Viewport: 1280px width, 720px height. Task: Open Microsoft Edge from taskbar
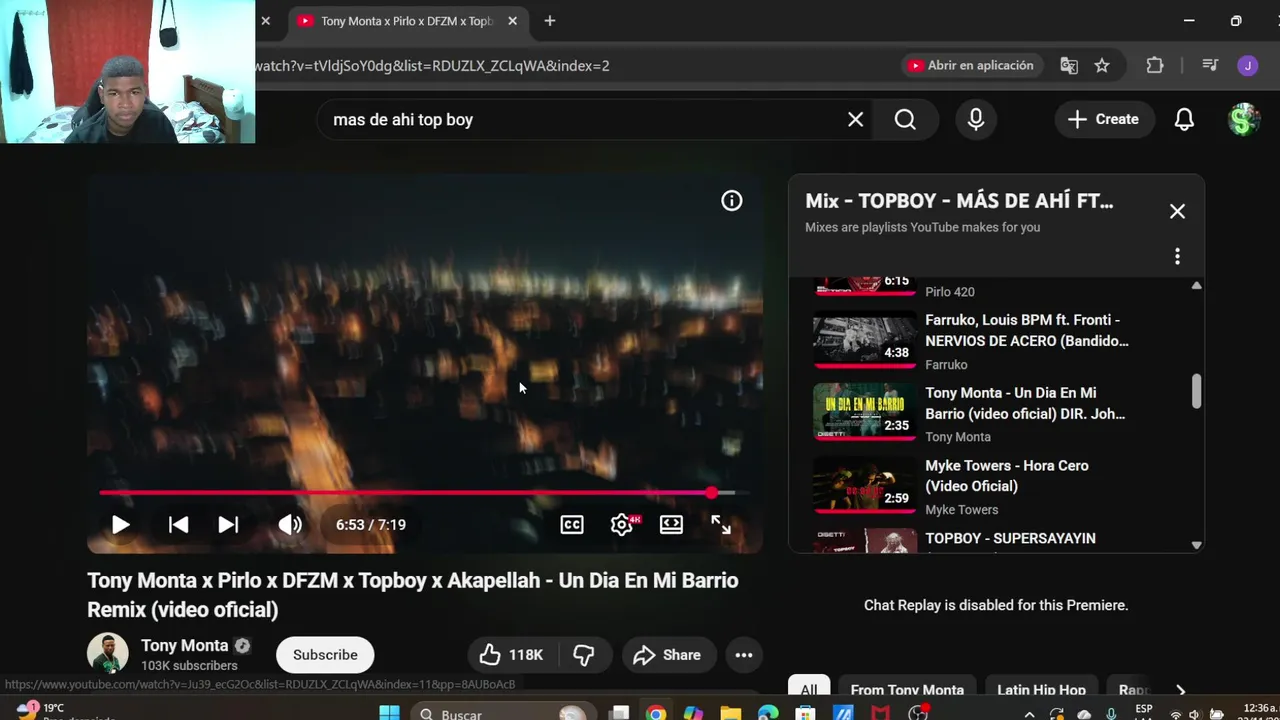[768, 713]
